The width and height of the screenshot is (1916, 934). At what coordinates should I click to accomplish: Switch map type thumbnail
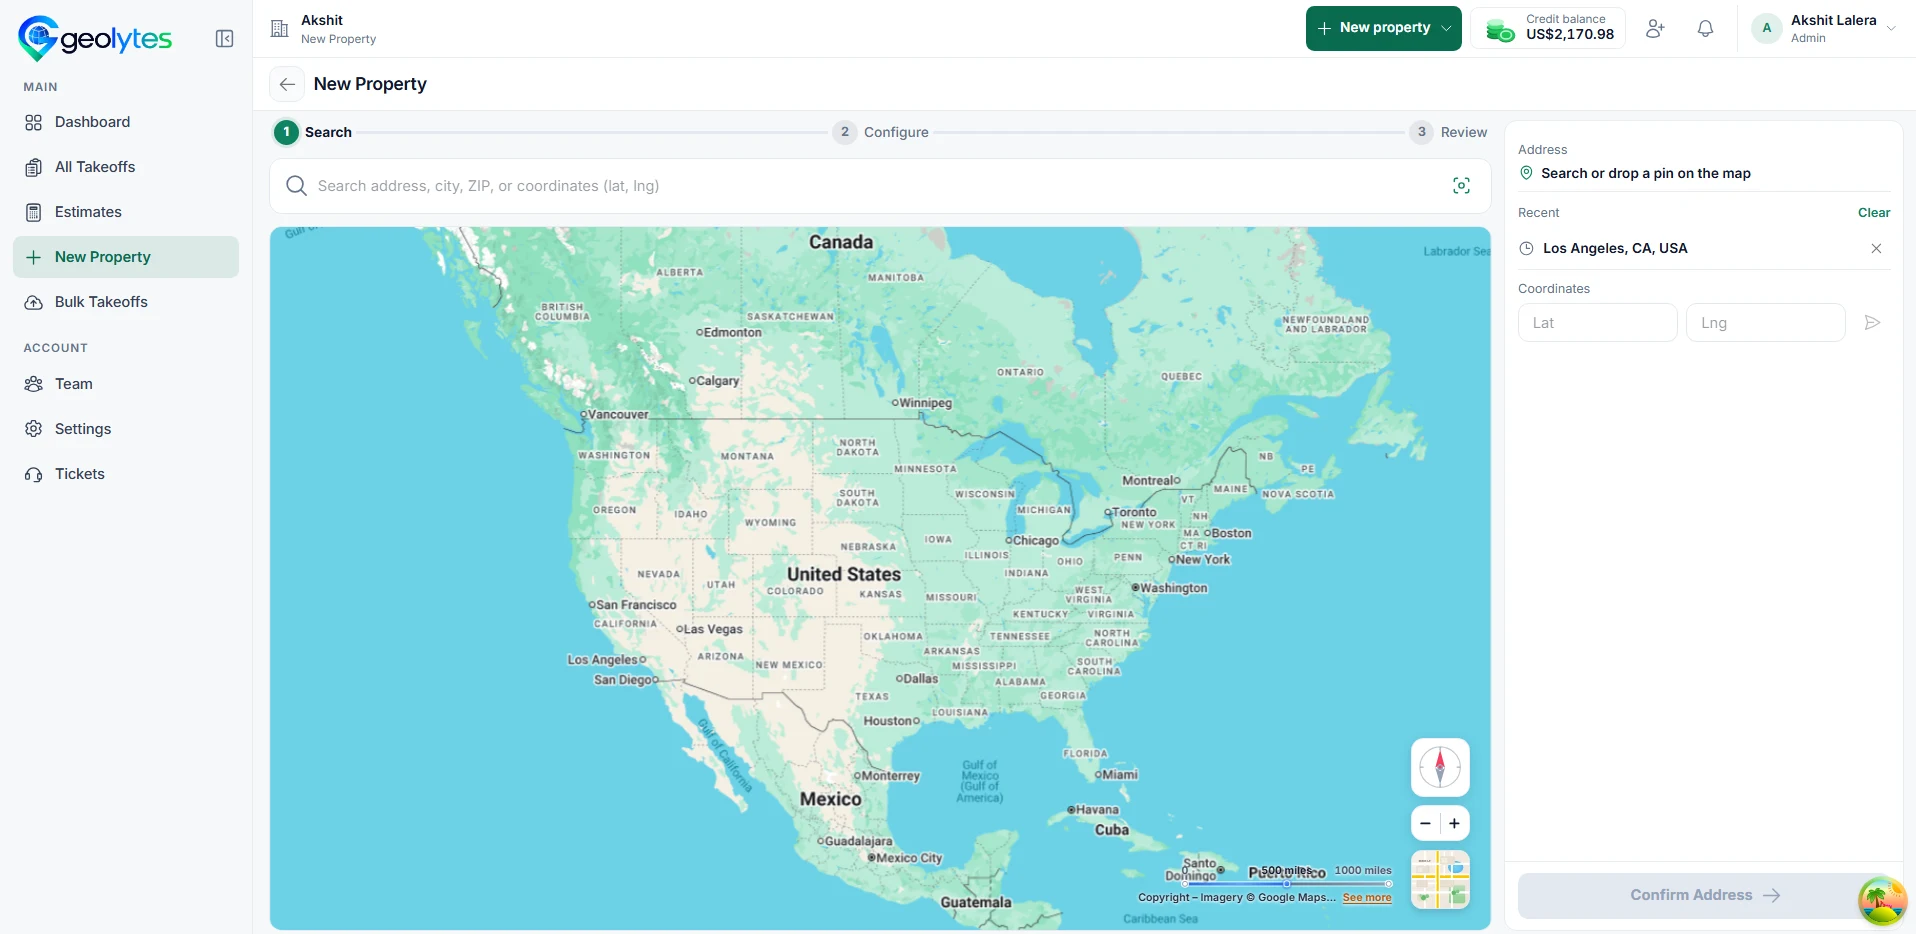(x=1440, y=880)
